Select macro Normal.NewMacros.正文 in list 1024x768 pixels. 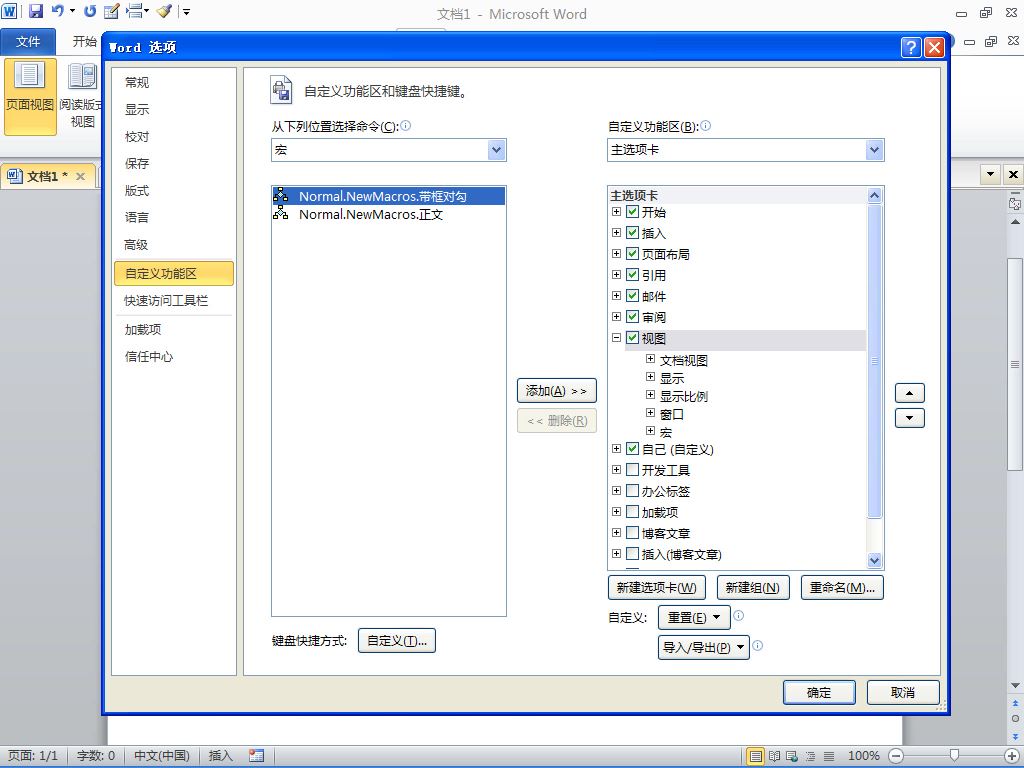coord(388,214)
